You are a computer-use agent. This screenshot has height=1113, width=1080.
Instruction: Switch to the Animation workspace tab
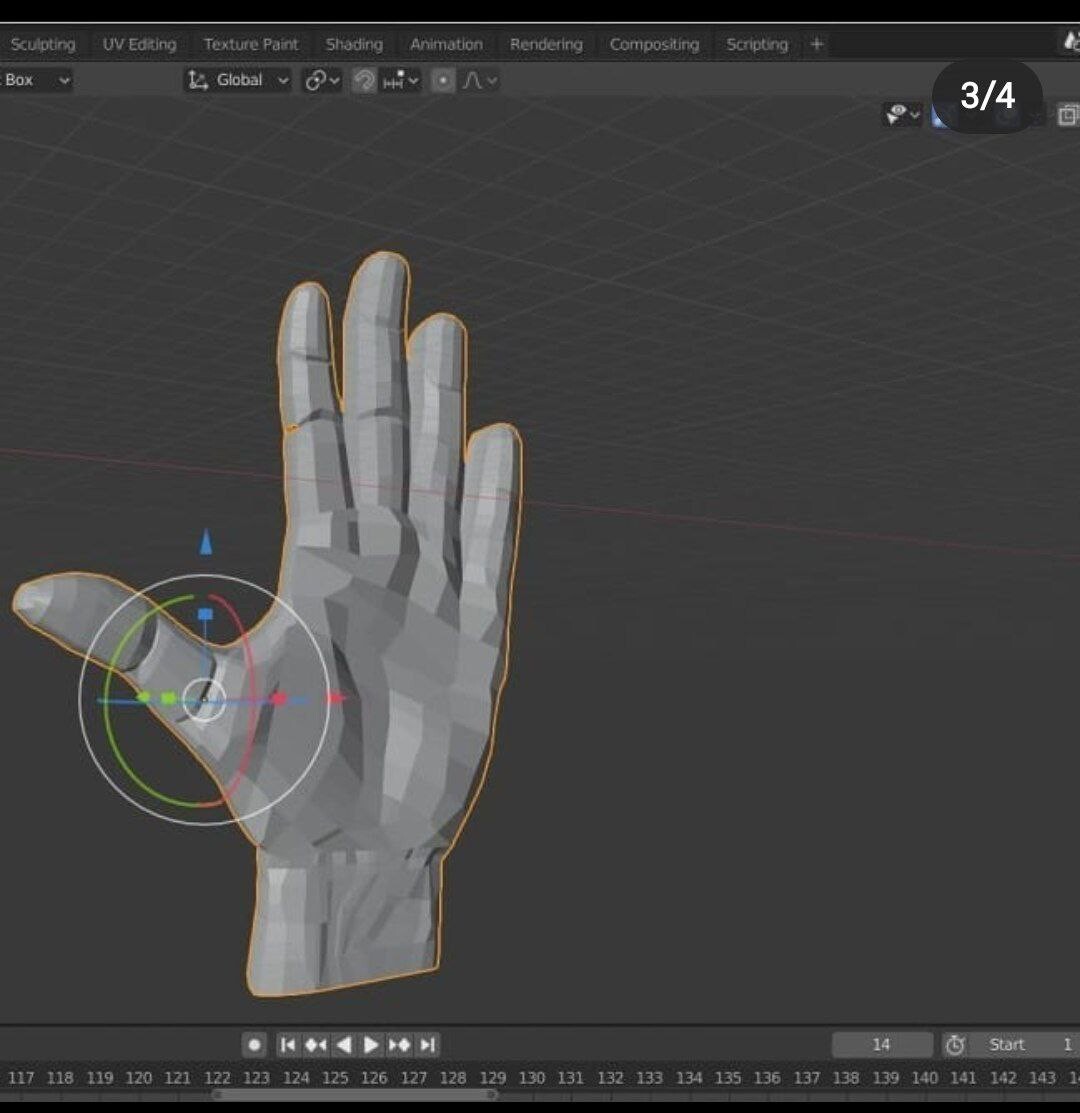[x=446, y=44]
